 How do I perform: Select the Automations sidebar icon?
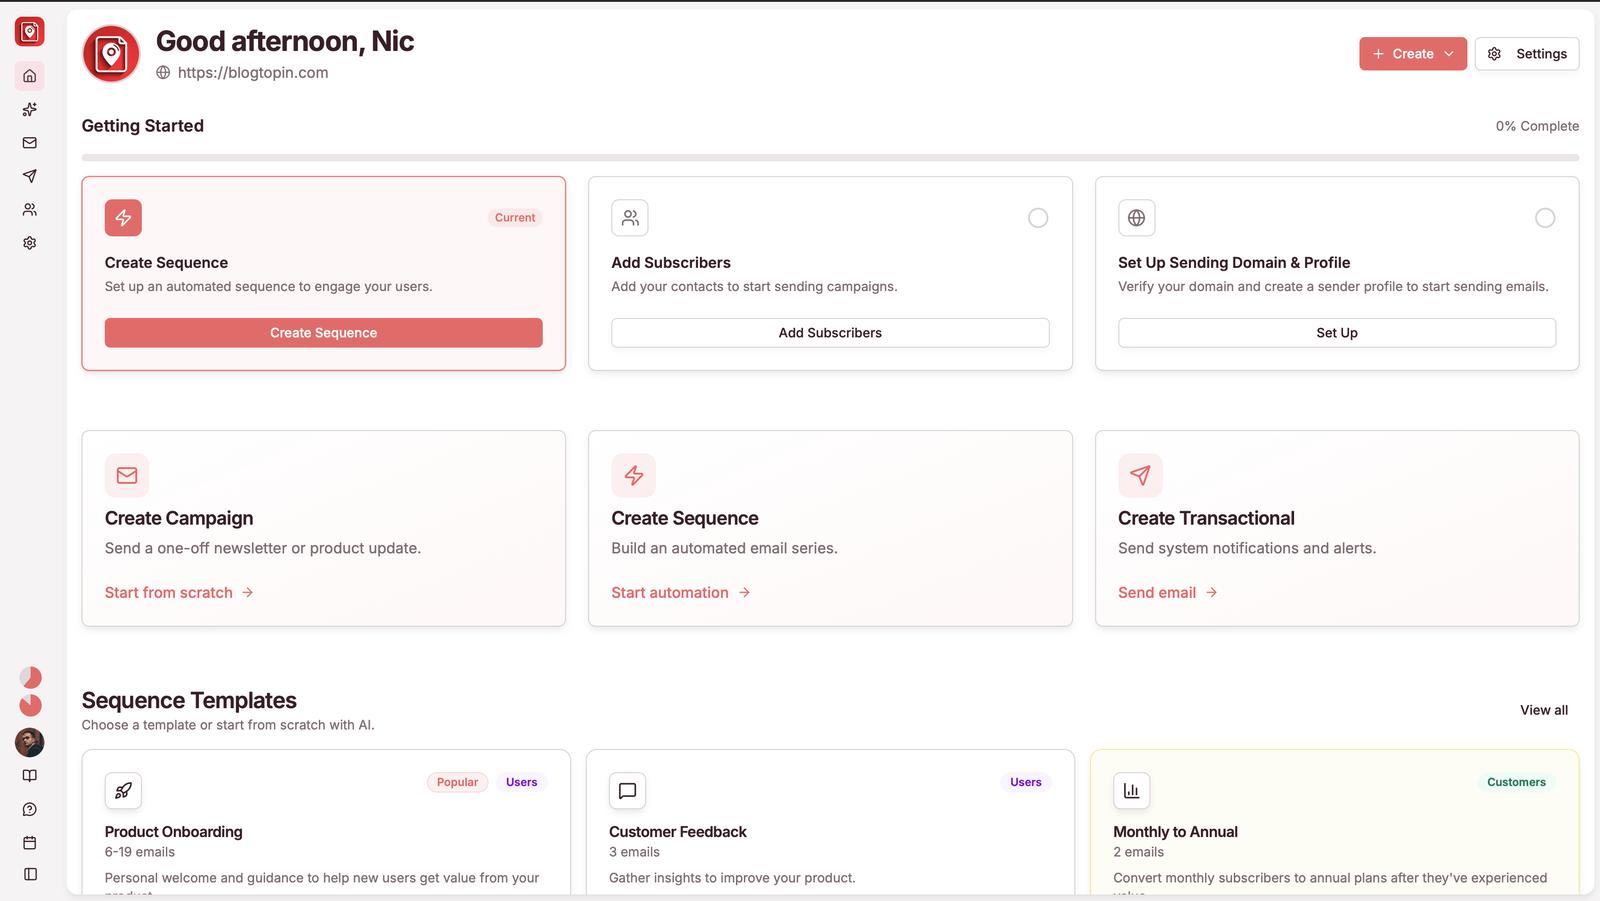(x=29, y=110)
